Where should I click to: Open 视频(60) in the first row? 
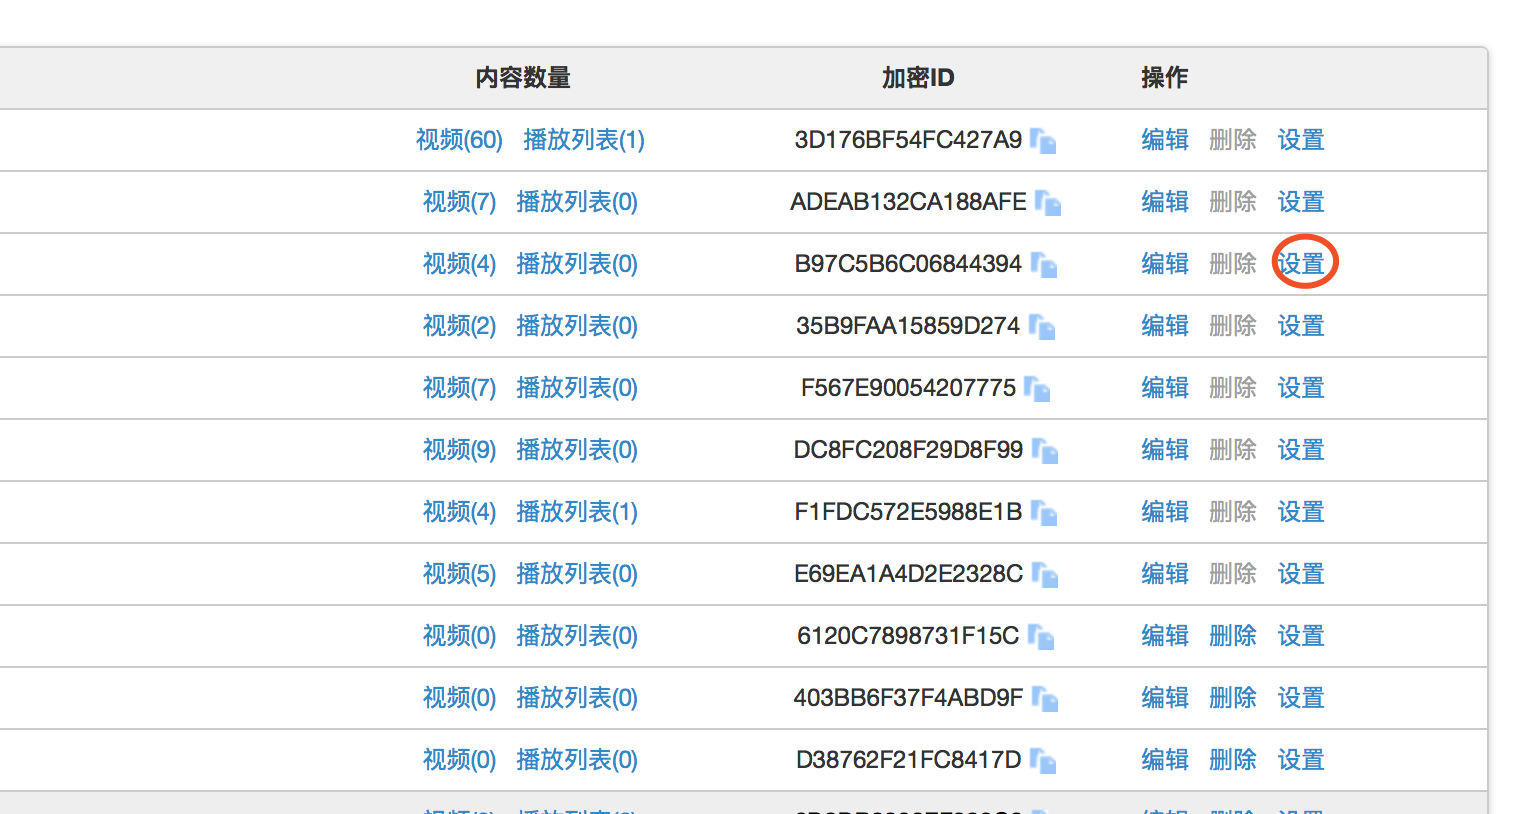pyautogui.click(x=459, y=140)
